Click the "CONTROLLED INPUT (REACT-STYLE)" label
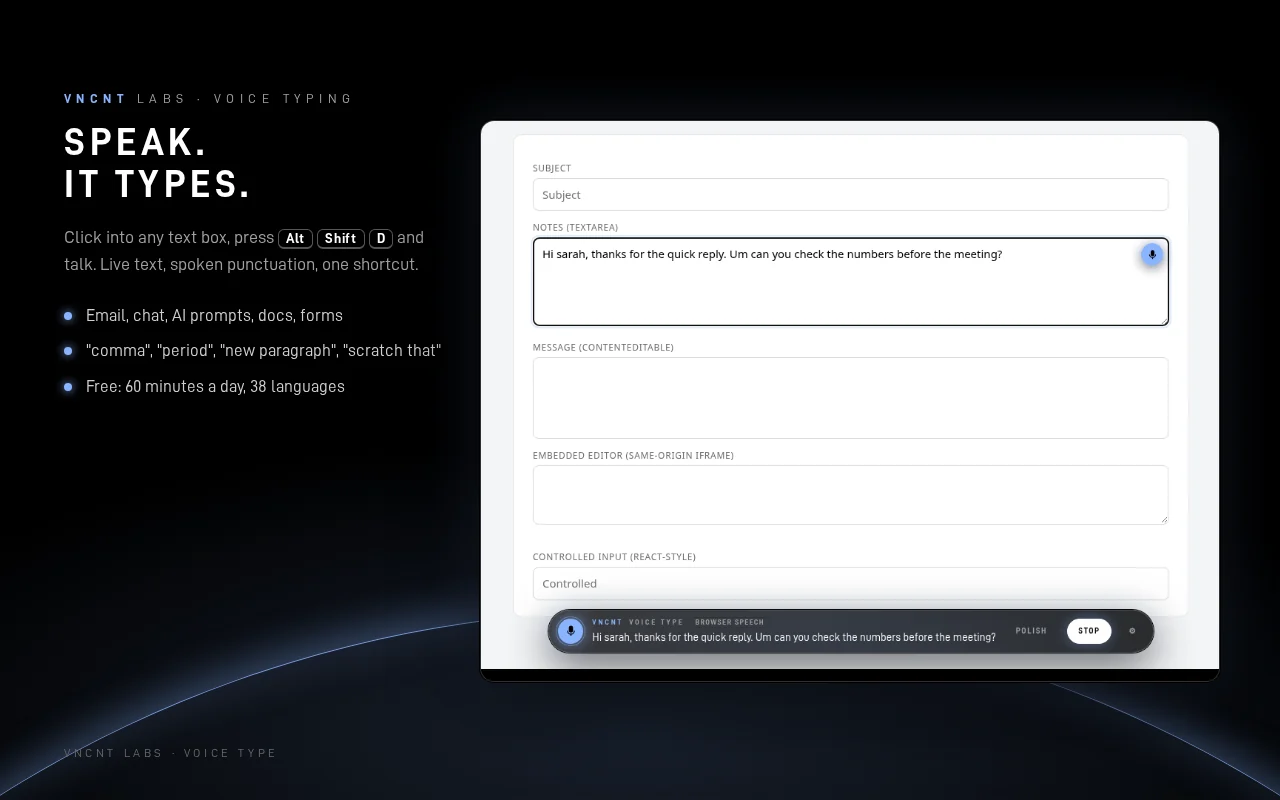This screenshot has height=800, width=1280. [614, 556]
